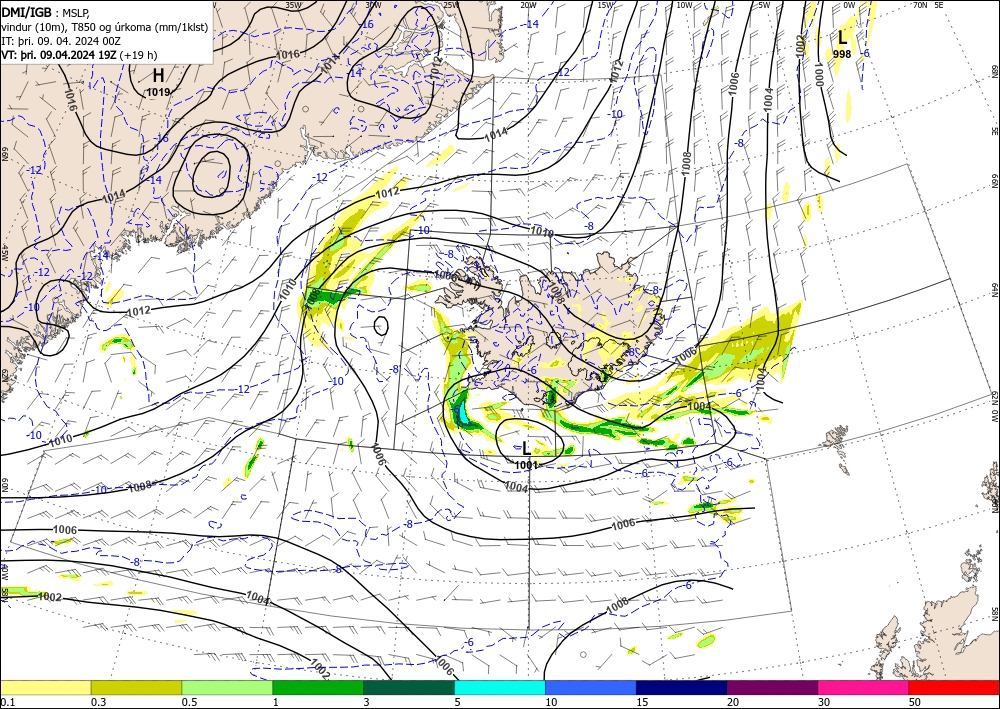Screen dimensions: 1000x709
Task: Click the '1000' isobar label
Action: click(x=819, y=75)
